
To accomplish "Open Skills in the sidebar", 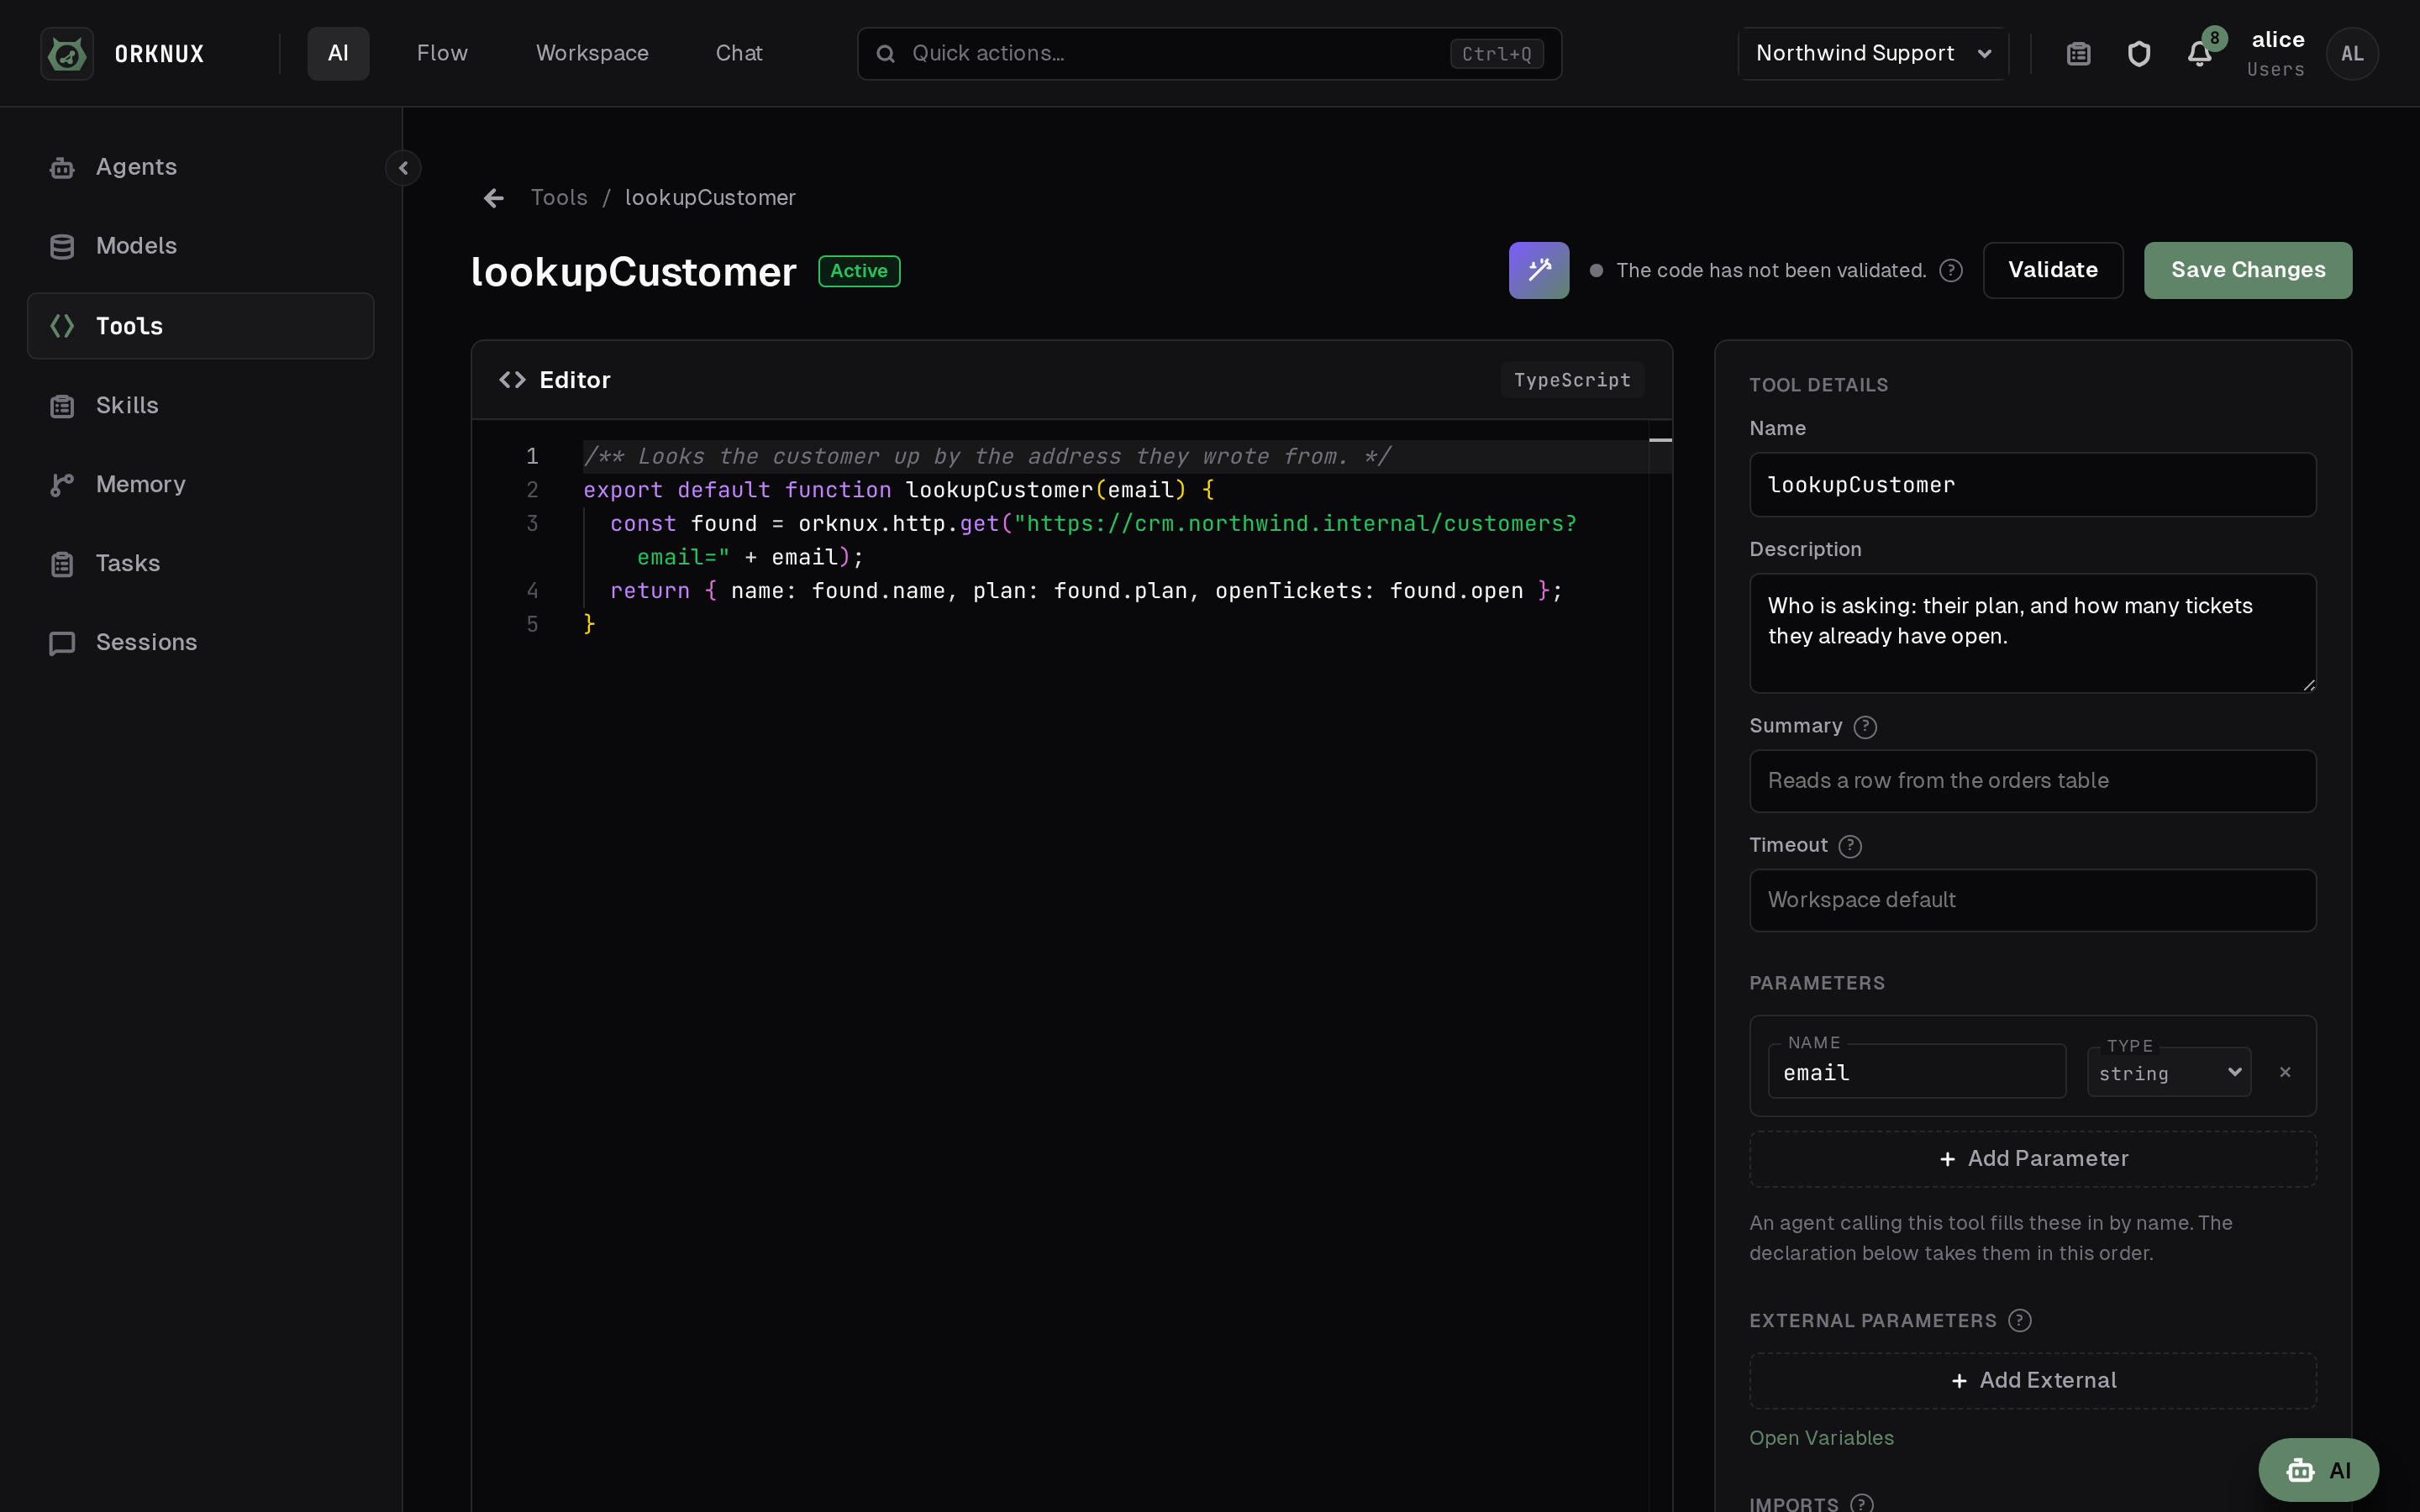I will pos(201,405).
